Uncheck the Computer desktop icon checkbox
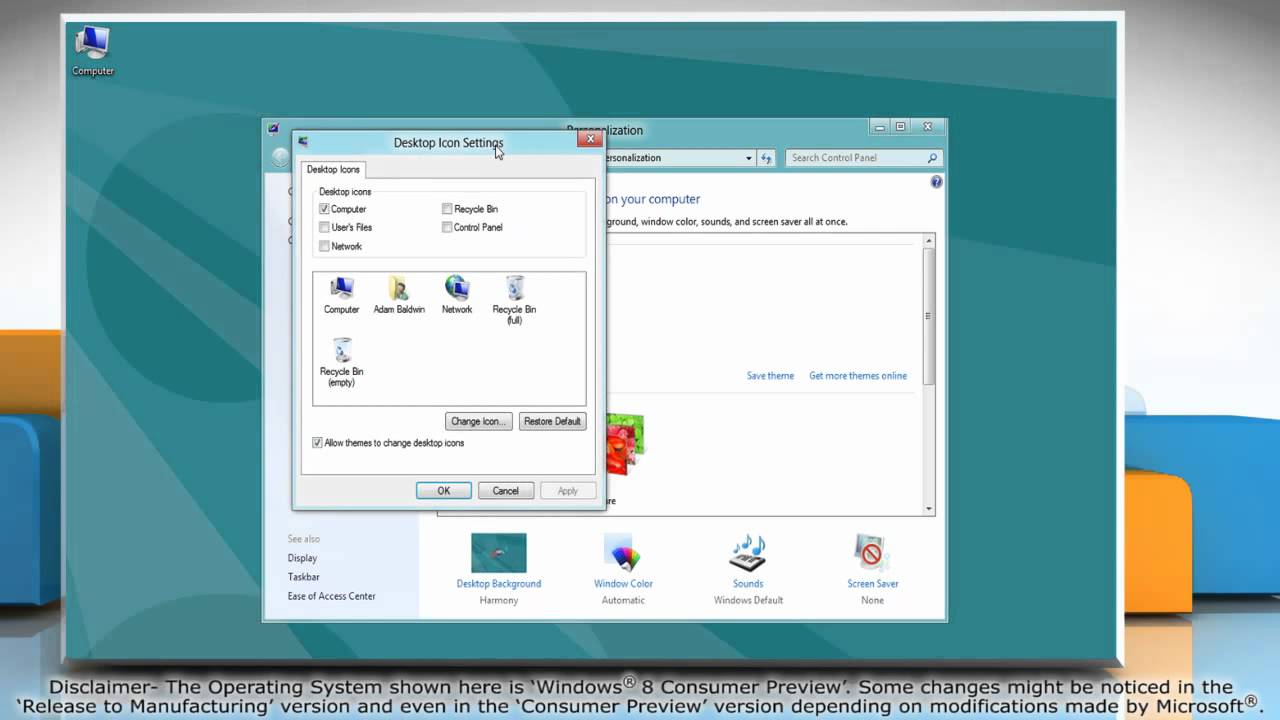This screenshot has height=720, width=1280. [324, 209]
